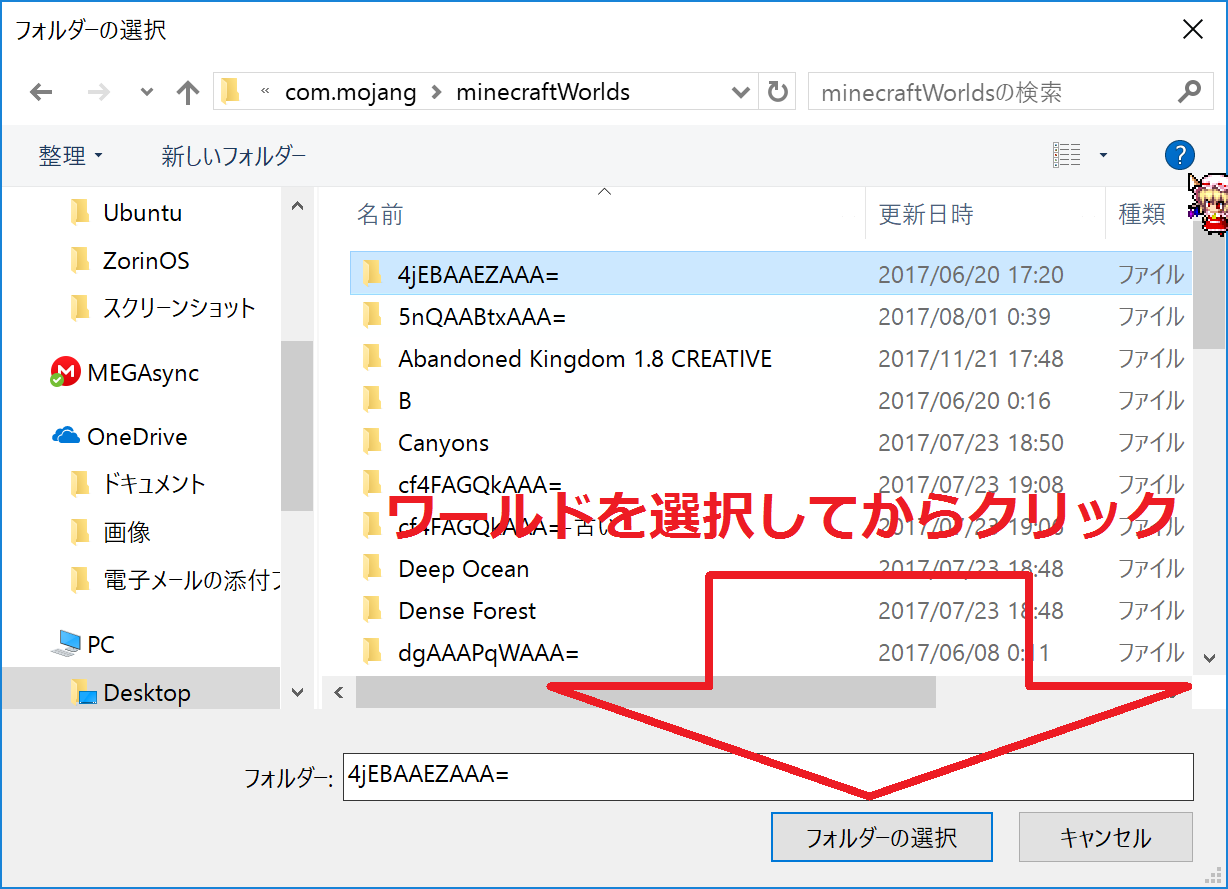Click the forward navigation arrow
Viewport: 1228px width, 889px height.
(98, 93)
